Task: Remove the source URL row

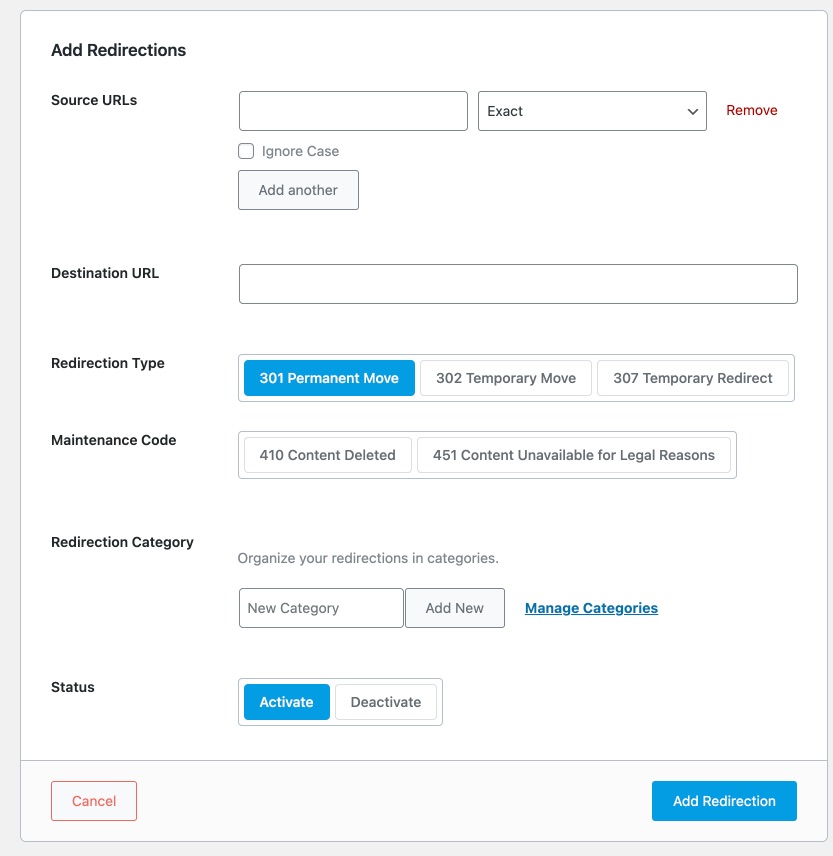Action: pyautogui.click(x=751, y=111)
